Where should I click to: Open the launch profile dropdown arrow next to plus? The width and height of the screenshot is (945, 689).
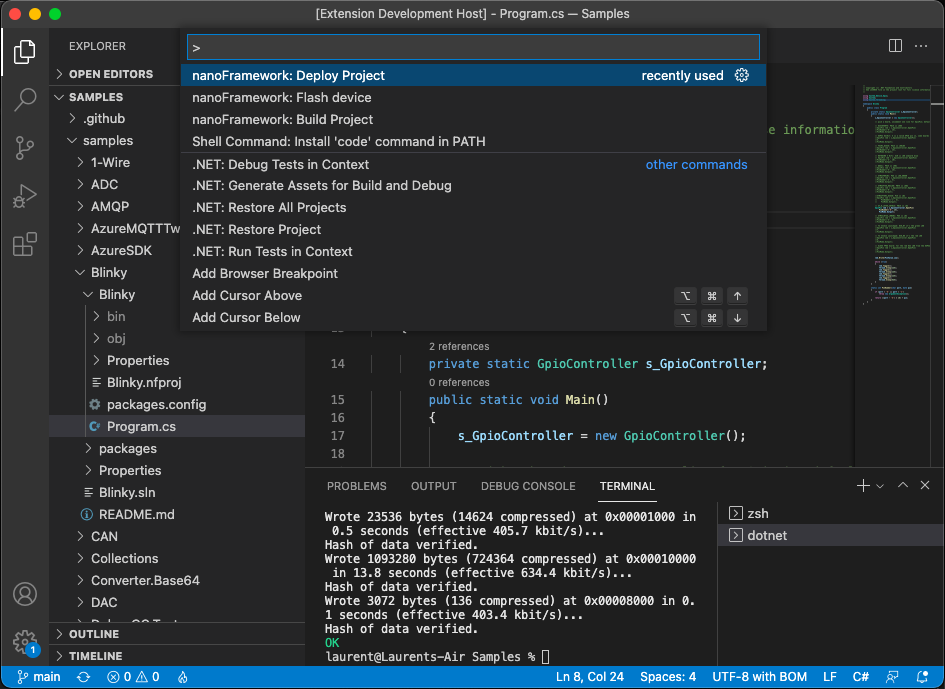click(x=880, y=486)
